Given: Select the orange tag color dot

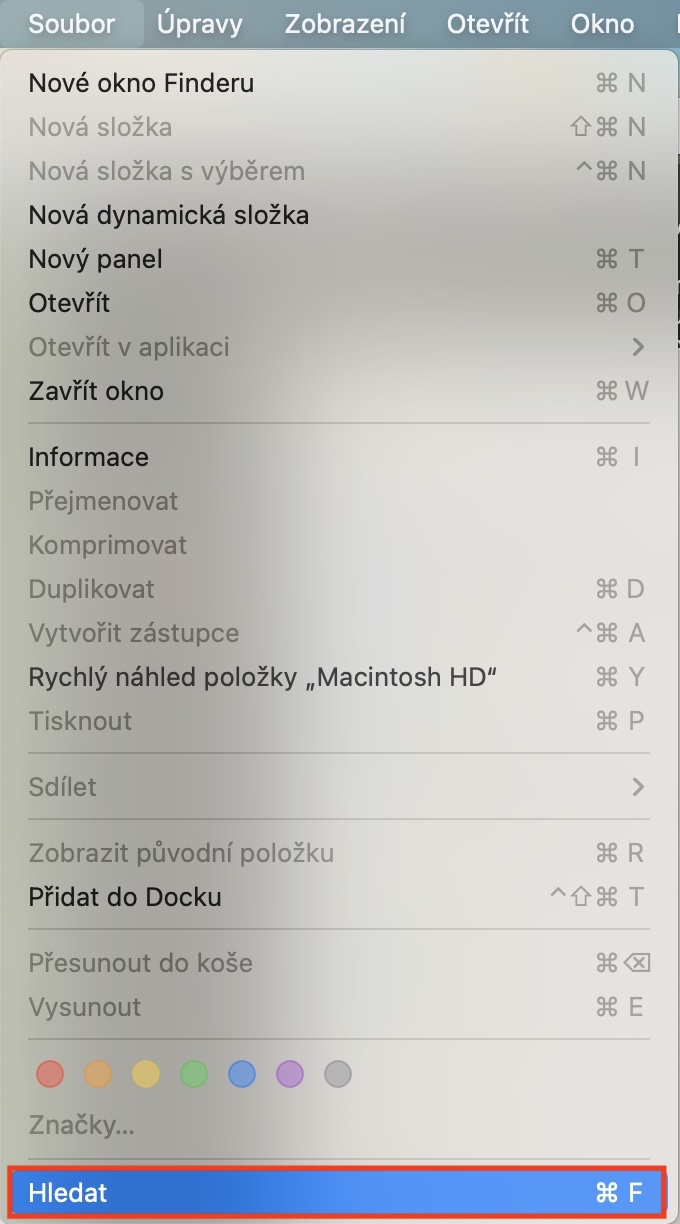Looking at the screenshot, I should tap(97, 1074).
